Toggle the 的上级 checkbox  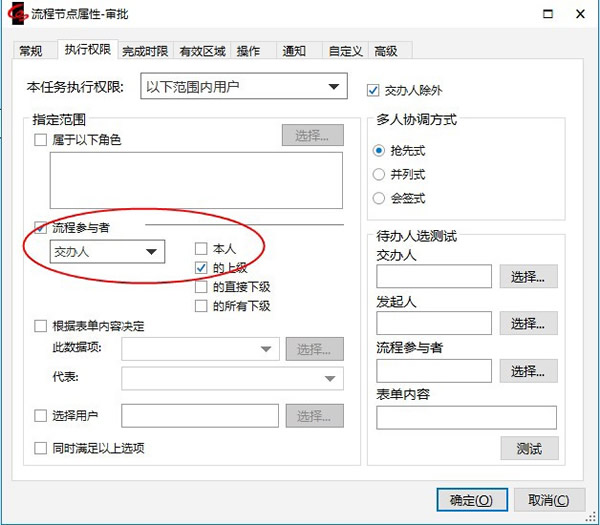pos(201,267)
